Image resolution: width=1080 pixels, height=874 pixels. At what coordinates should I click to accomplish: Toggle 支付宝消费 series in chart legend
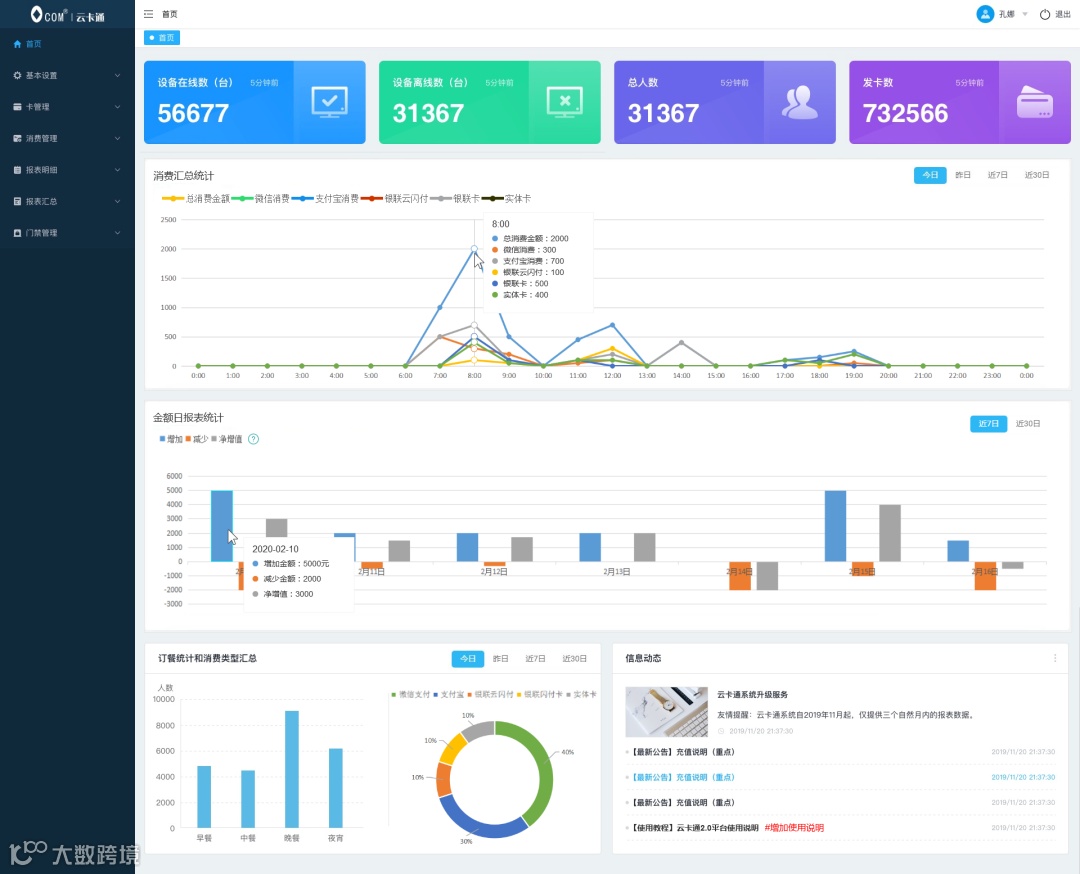point(325,198)
